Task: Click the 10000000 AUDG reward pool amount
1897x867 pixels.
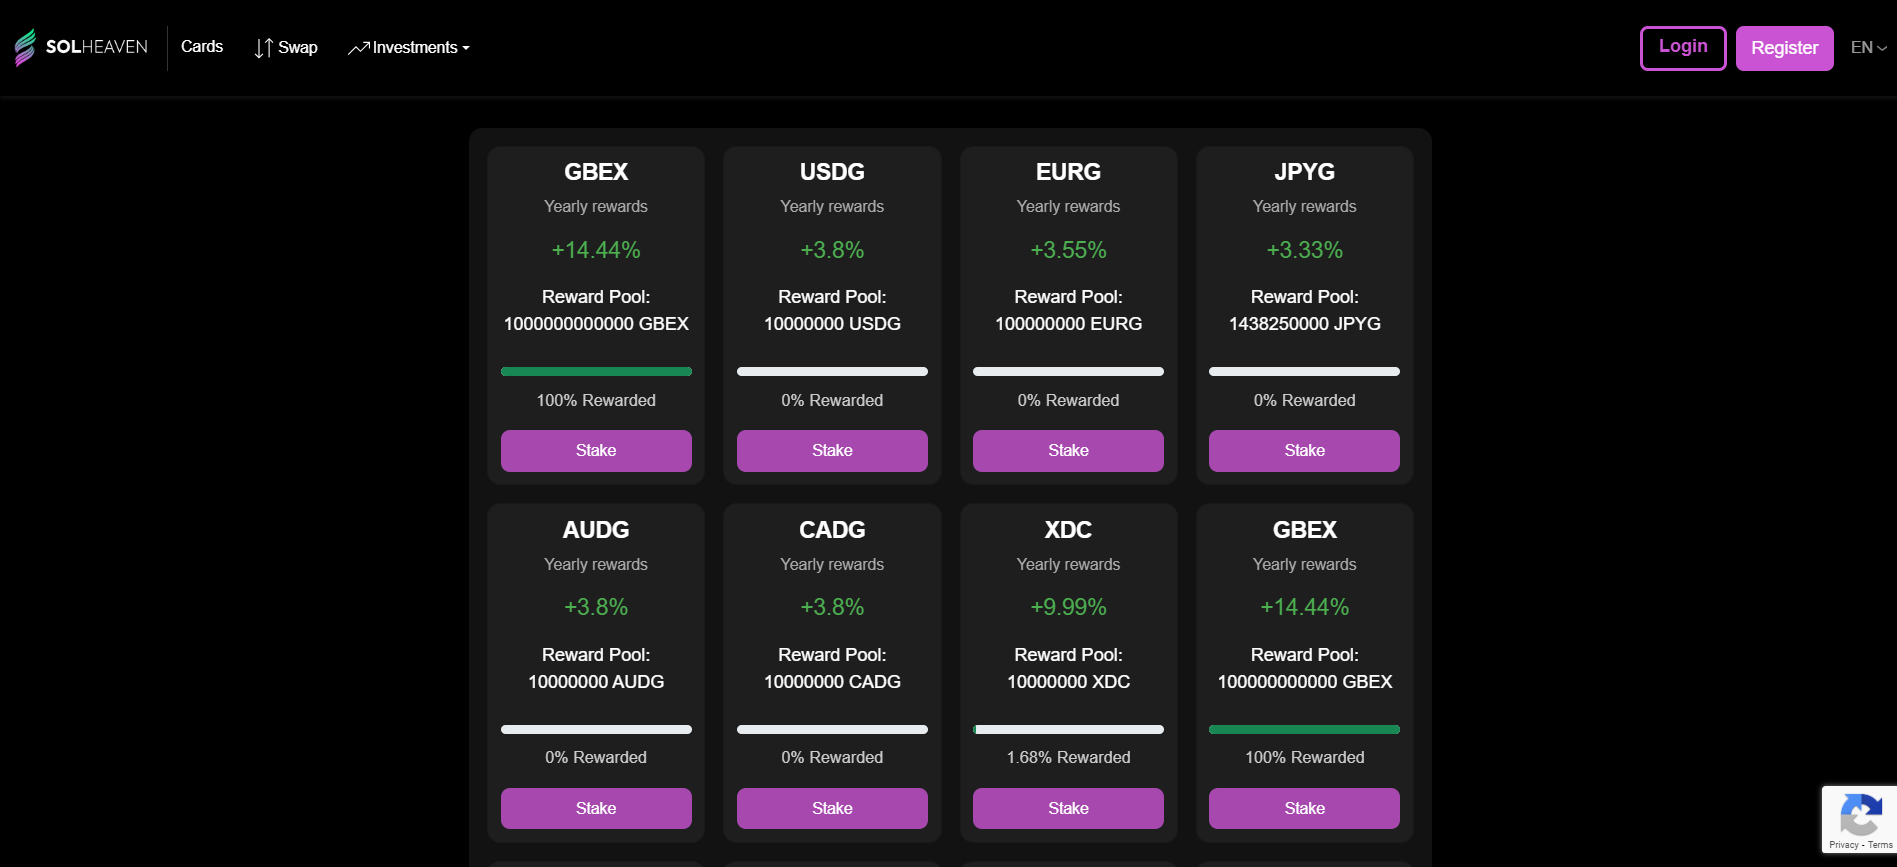Action: [596, 682]
